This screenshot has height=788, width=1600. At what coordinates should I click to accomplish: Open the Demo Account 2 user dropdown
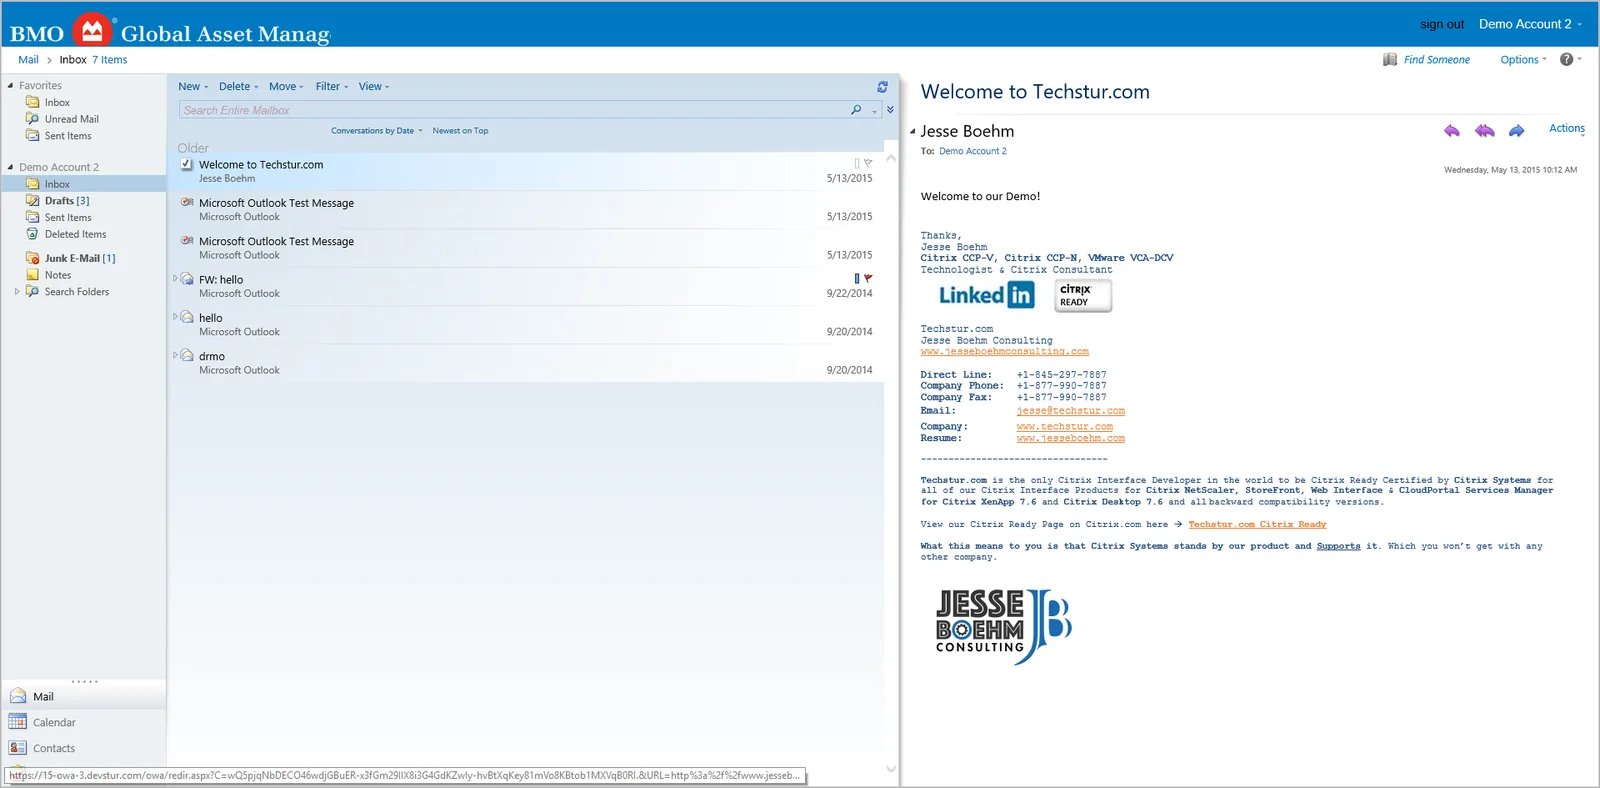[x=1530, y=24]
